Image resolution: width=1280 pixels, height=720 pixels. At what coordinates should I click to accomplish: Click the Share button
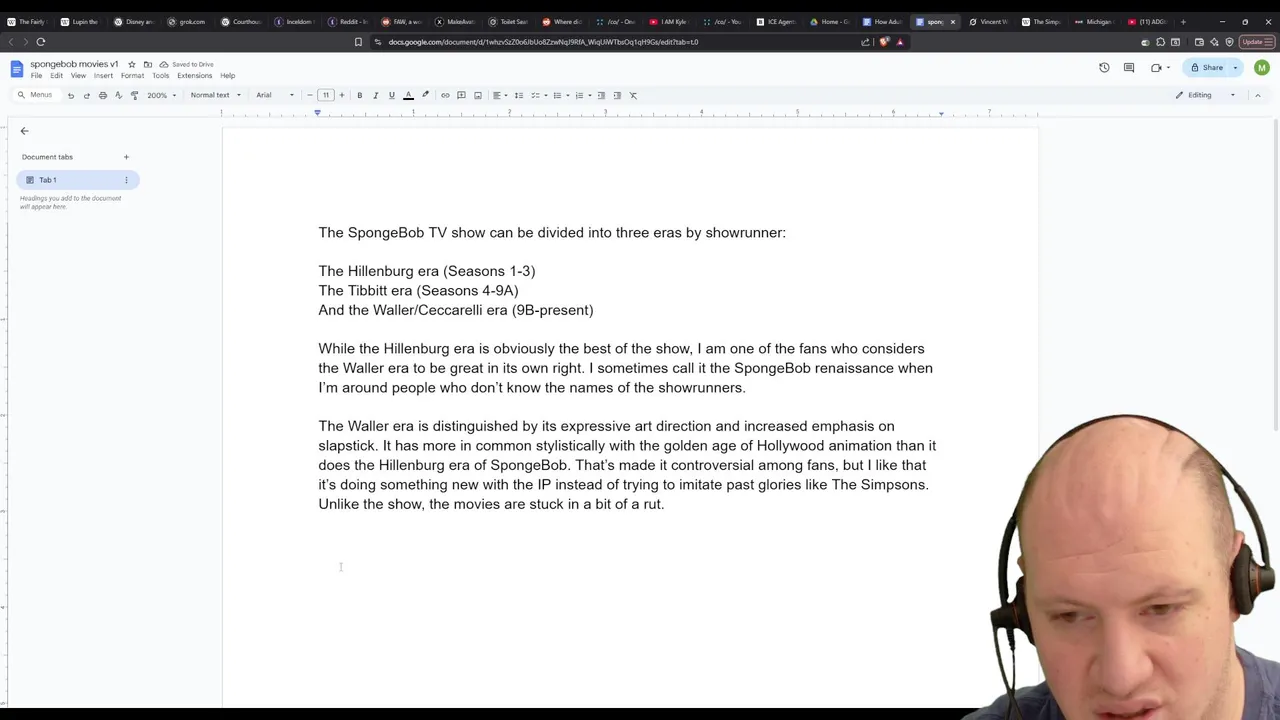pyautogui.click(x=1206, y=67)
